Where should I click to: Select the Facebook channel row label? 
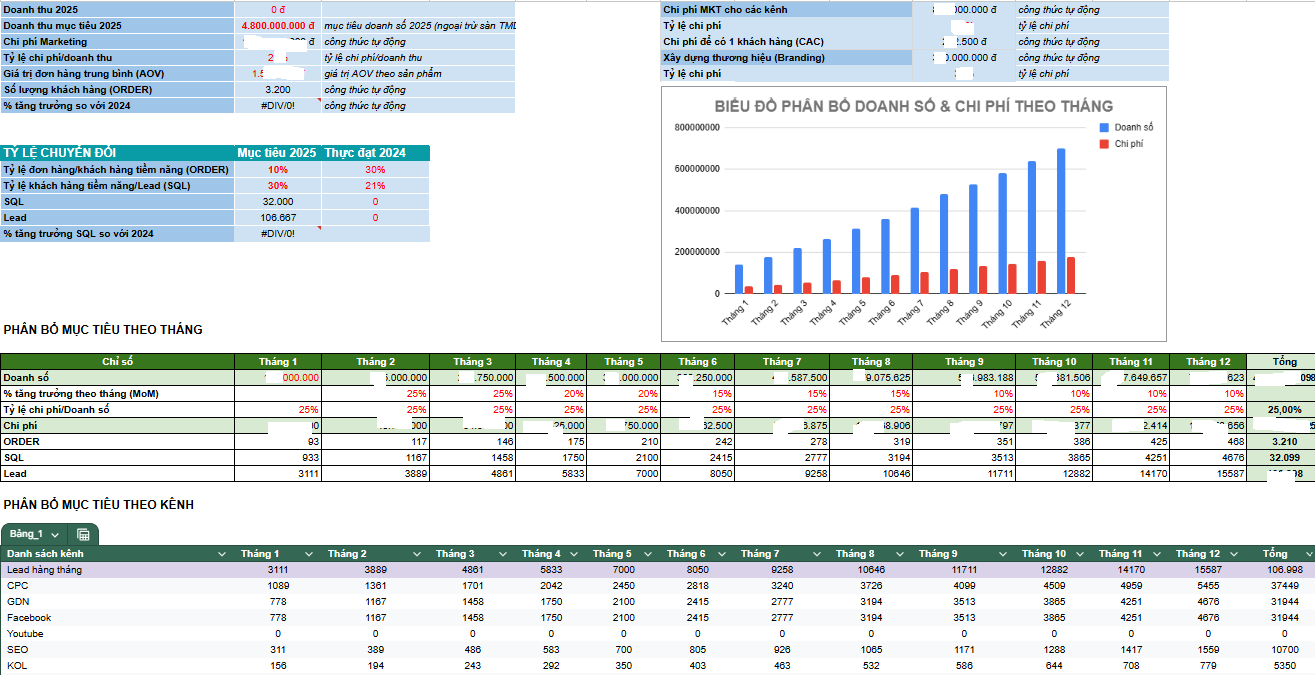point(28,617)
